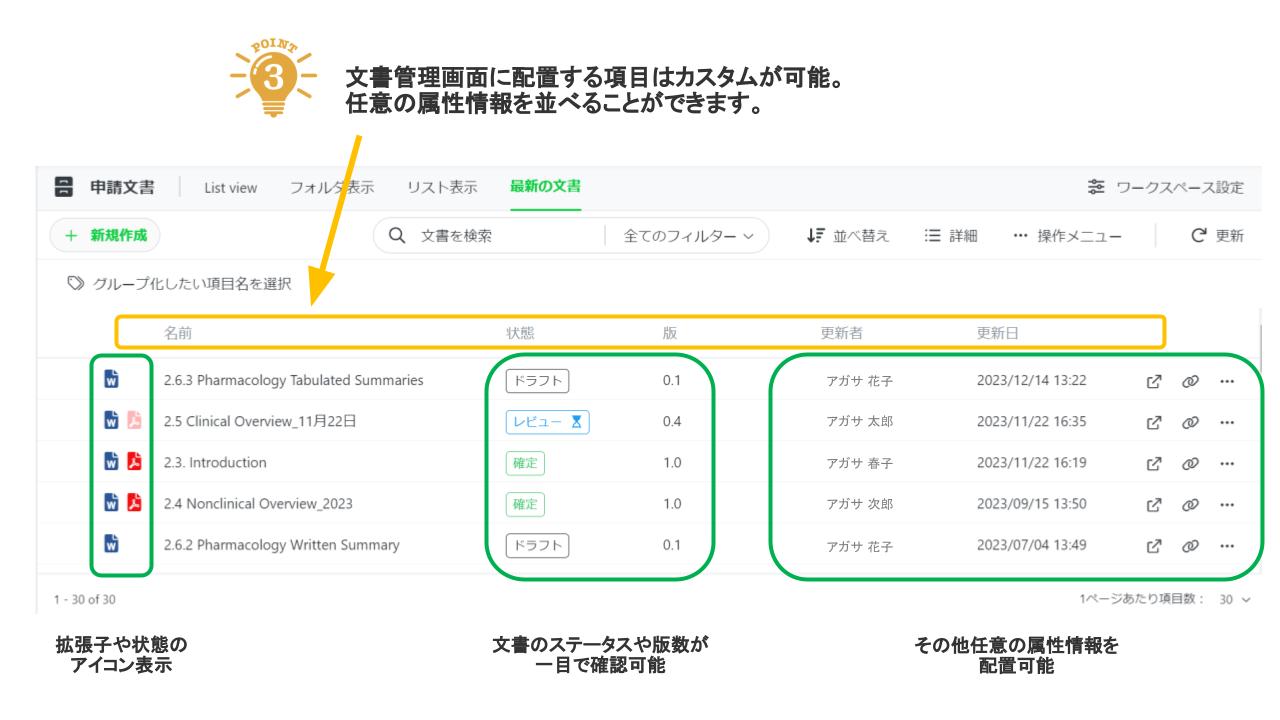This screenshot has height=720, width=1280.
Task: Open 2.3. Introduction in new window
Action: click(x=1154, y=463)
